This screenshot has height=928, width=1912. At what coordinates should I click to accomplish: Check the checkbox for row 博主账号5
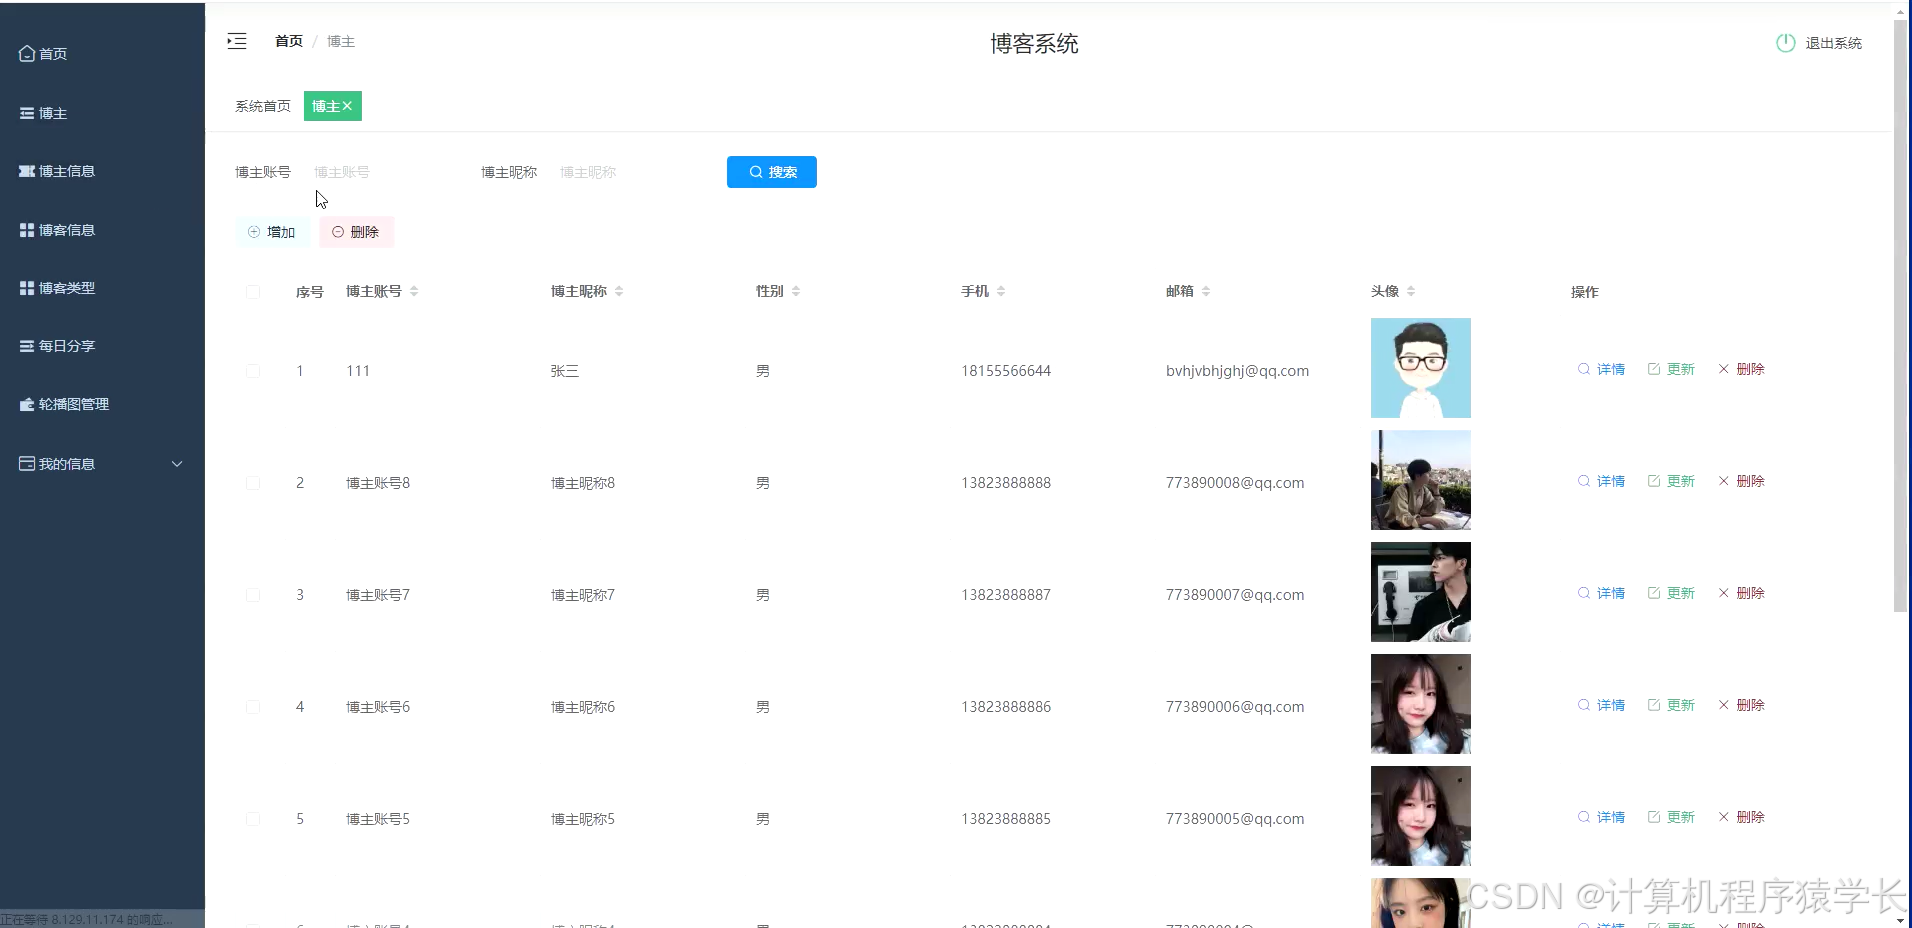click(x=253, y=819)
